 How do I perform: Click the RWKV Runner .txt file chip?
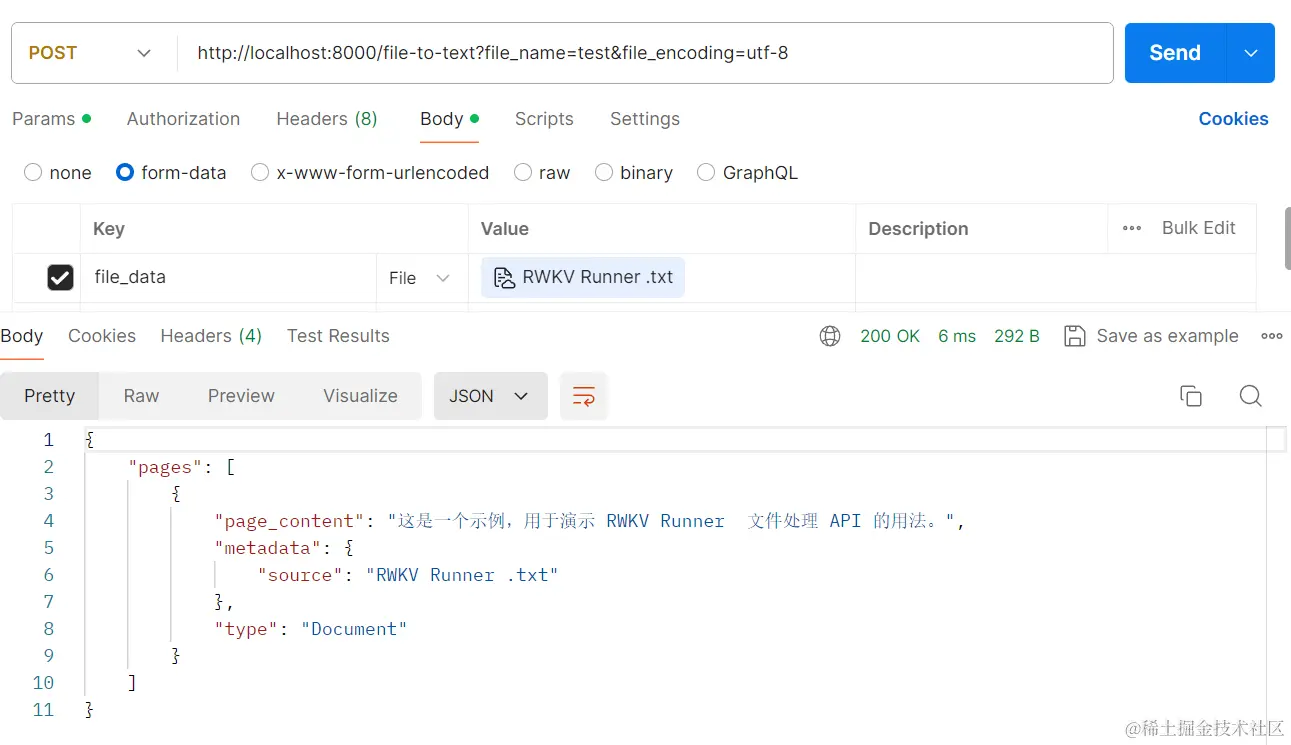point(582,277)
